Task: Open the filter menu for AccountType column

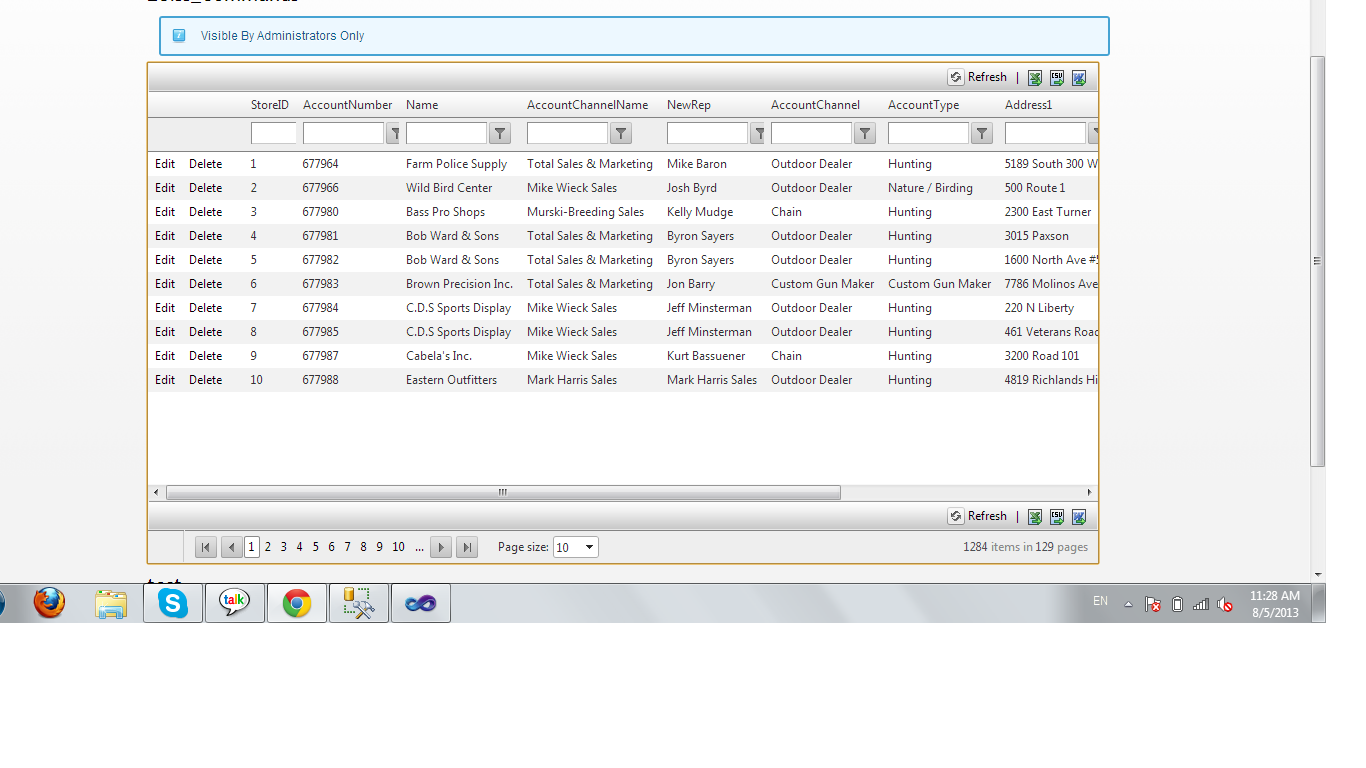Action: pos(982,134)
